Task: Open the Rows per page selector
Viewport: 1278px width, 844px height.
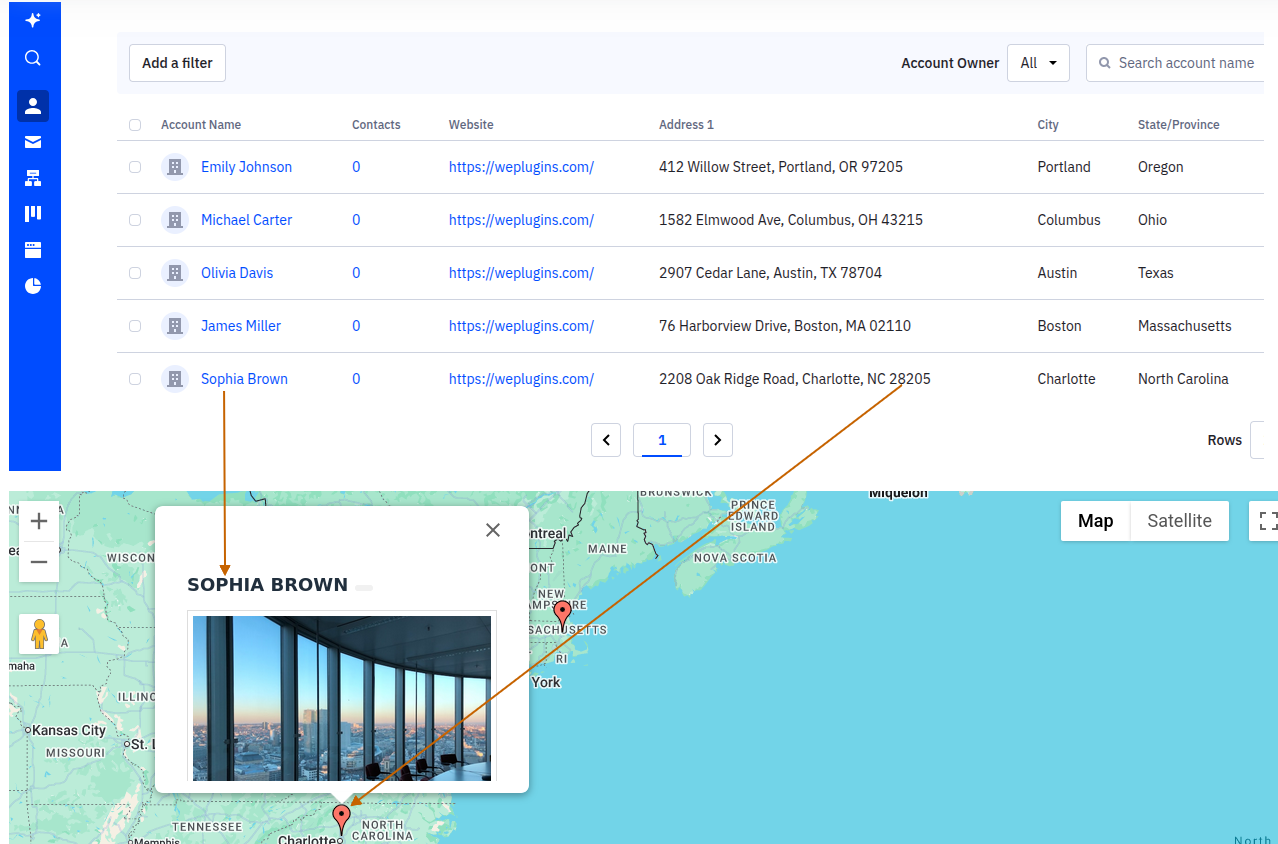Action: pos(1263,440)
